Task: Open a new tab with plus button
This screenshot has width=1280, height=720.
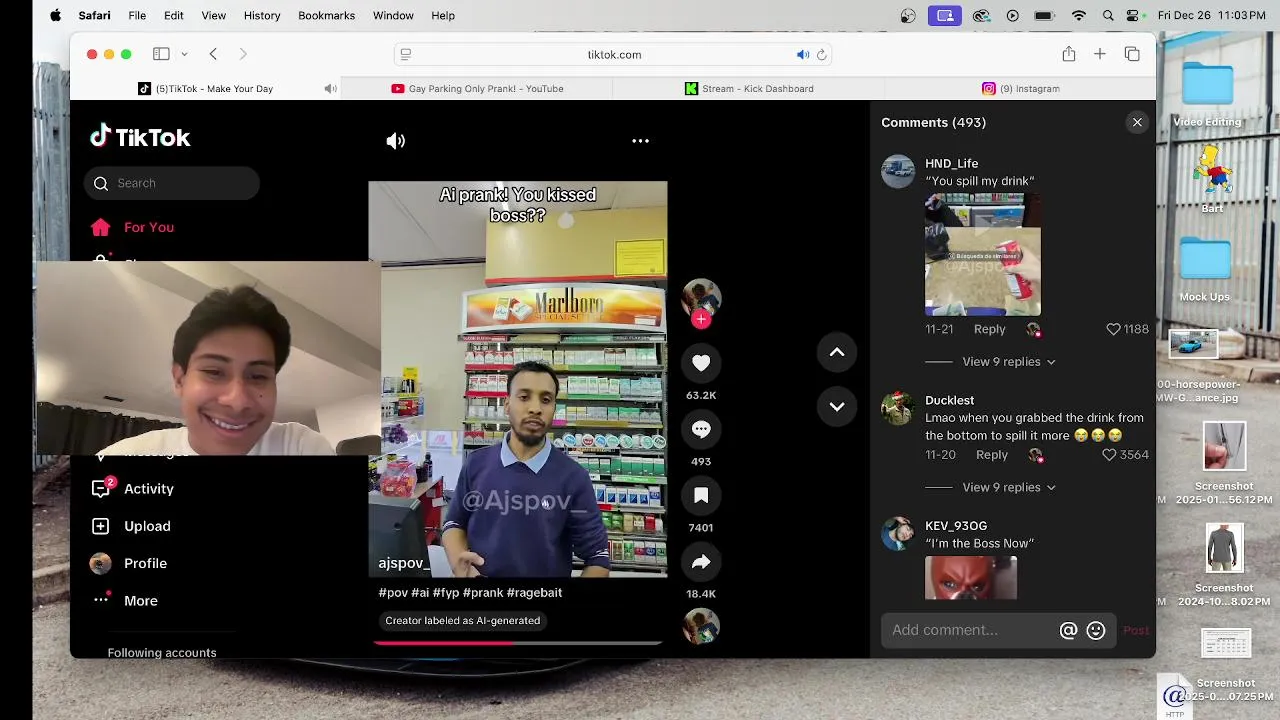Action: 1100,54
